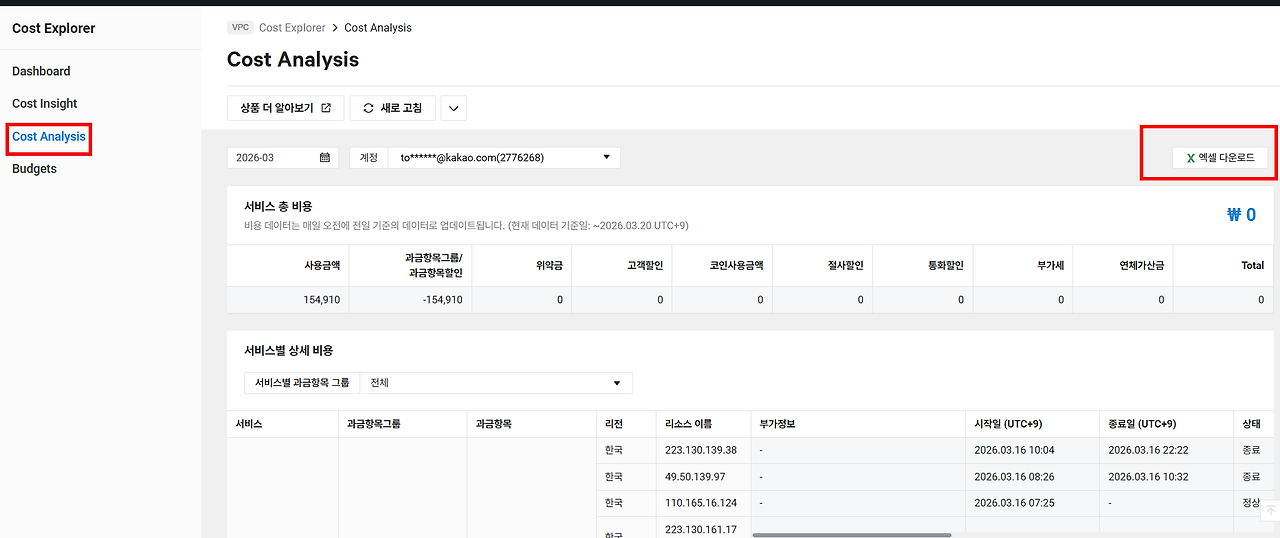Click start date 2026.03.16 08:26

tap(1014, 477)
